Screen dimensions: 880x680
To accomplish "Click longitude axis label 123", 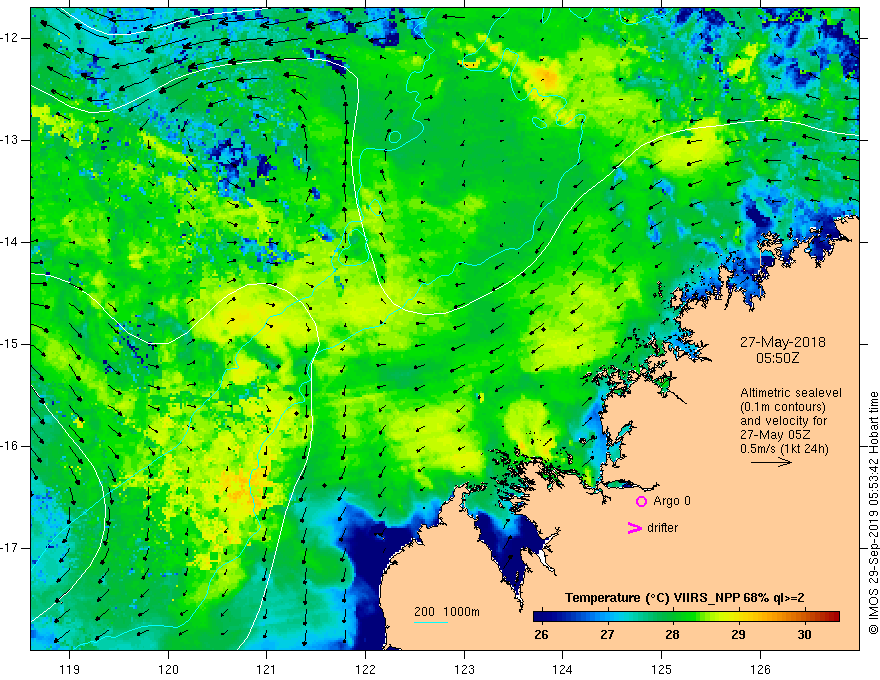I will coord(464,669).
